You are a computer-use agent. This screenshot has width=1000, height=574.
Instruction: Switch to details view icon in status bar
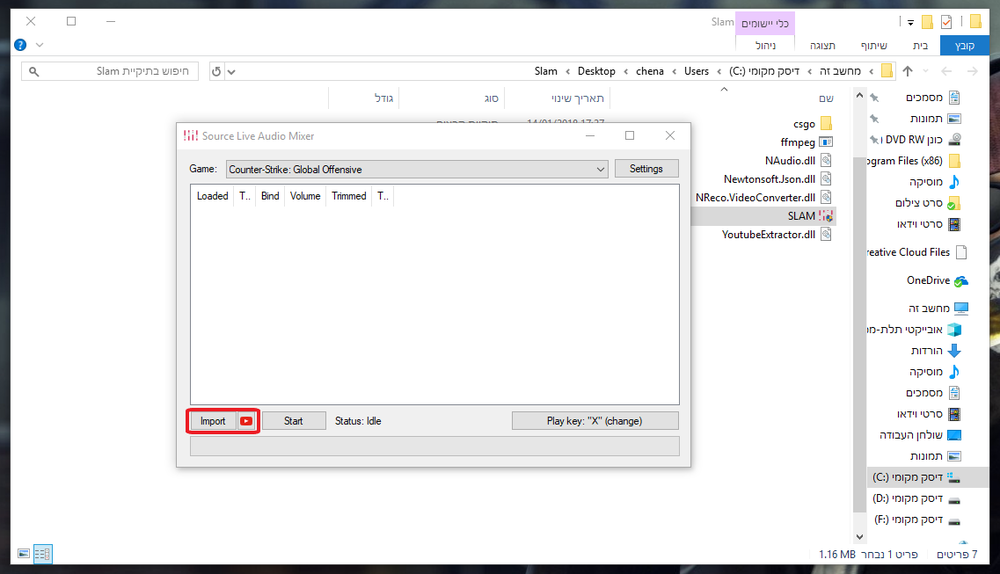click(x=43, y=554)
